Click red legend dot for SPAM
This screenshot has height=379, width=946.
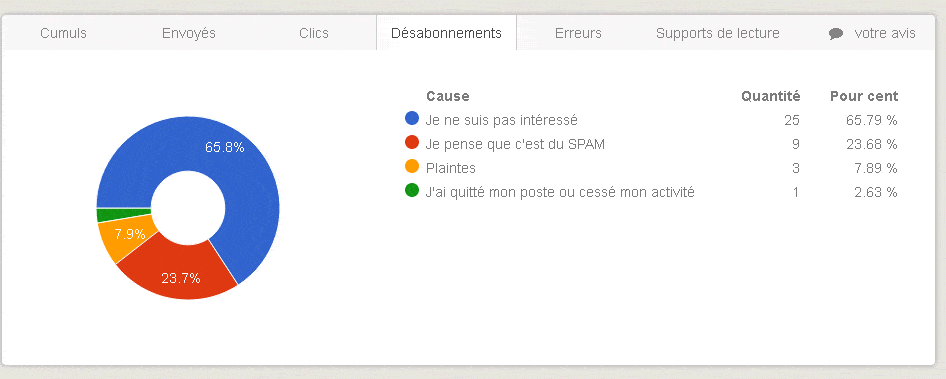(x=412, y=142)
